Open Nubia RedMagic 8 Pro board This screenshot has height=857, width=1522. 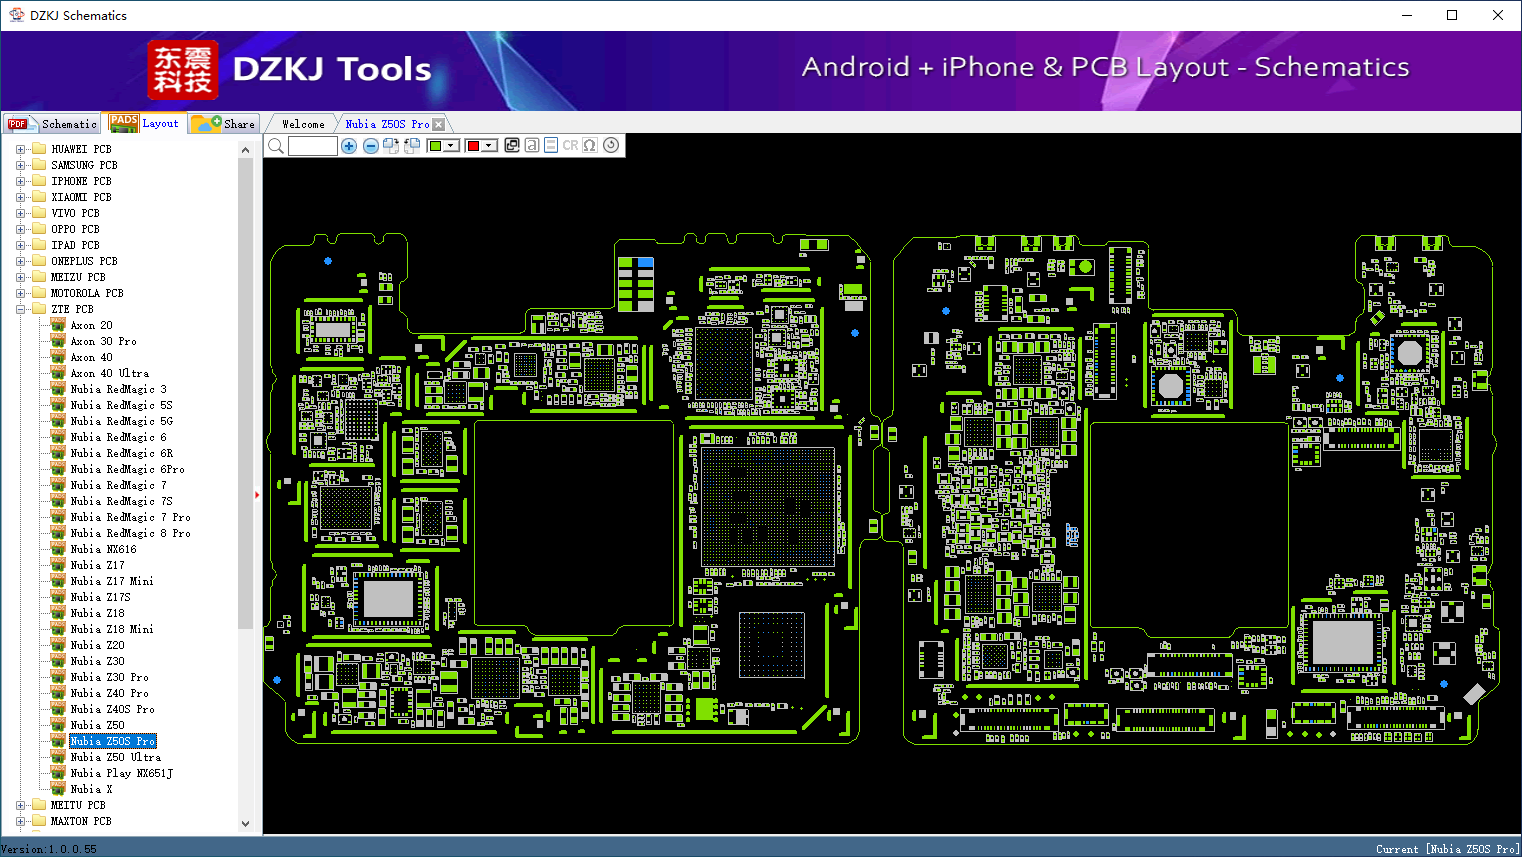pyautogui.click(x=130, y=533)
